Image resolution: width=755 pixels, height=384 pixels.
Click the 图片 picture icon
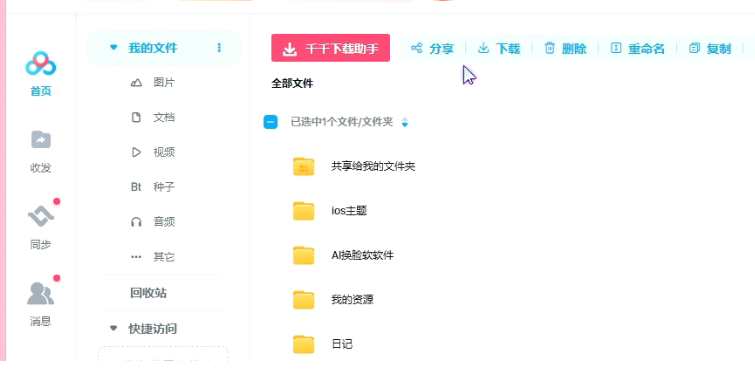pos(136,82)
